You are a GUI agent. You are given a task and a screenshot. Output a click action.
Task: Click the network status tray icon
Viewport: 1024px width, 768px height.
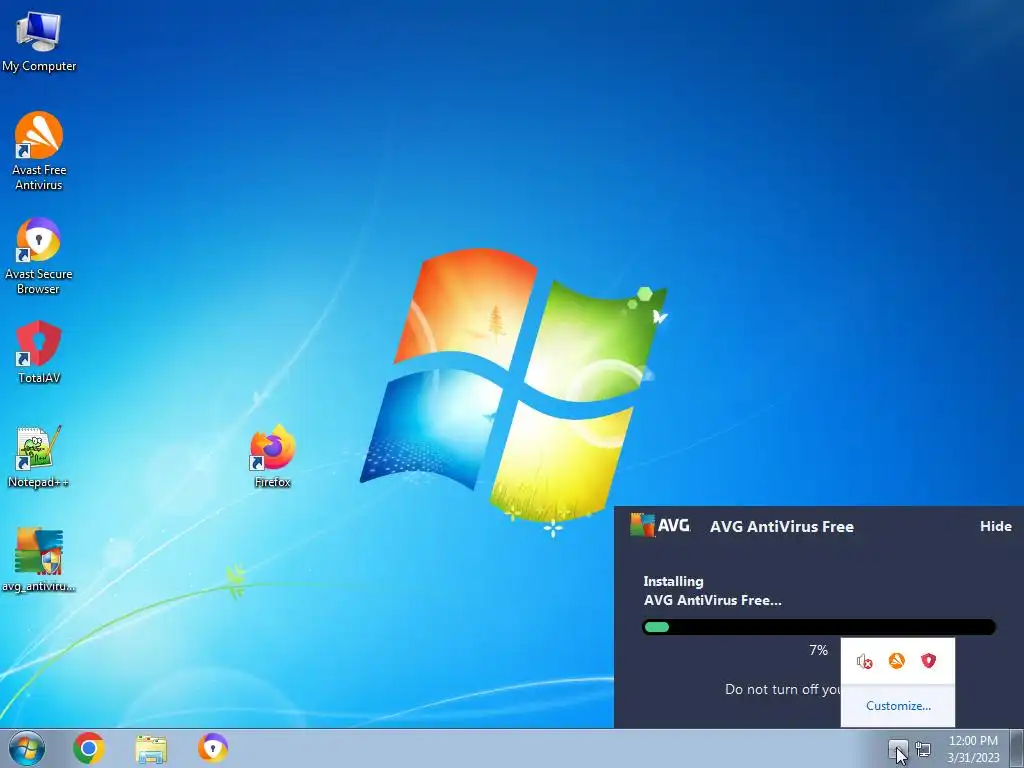[x=923, y=748]
